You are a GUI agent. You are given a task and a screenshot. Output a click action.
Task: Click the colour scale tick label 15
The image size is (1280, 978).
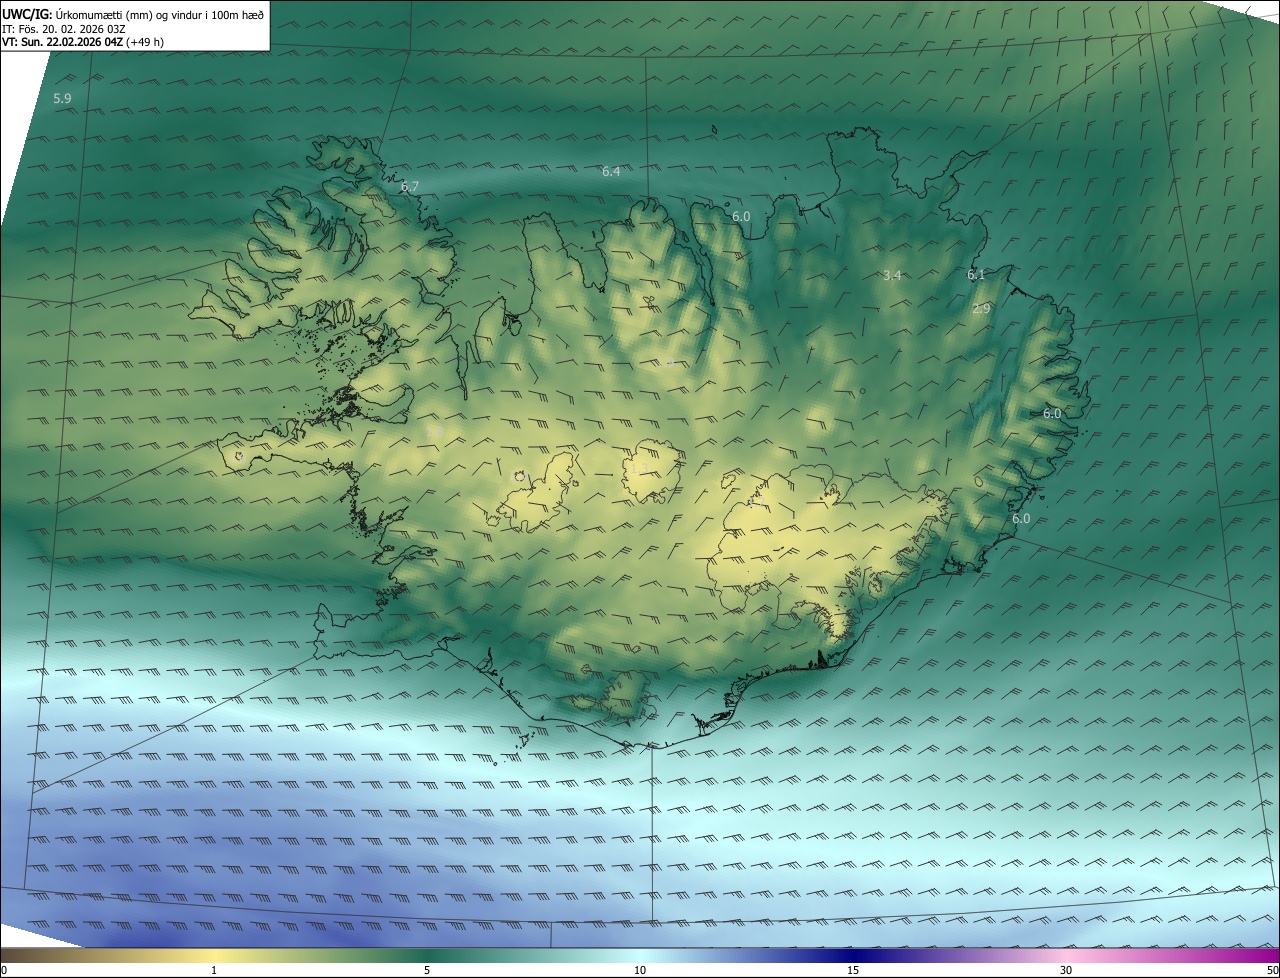click(x=853, y=970)
